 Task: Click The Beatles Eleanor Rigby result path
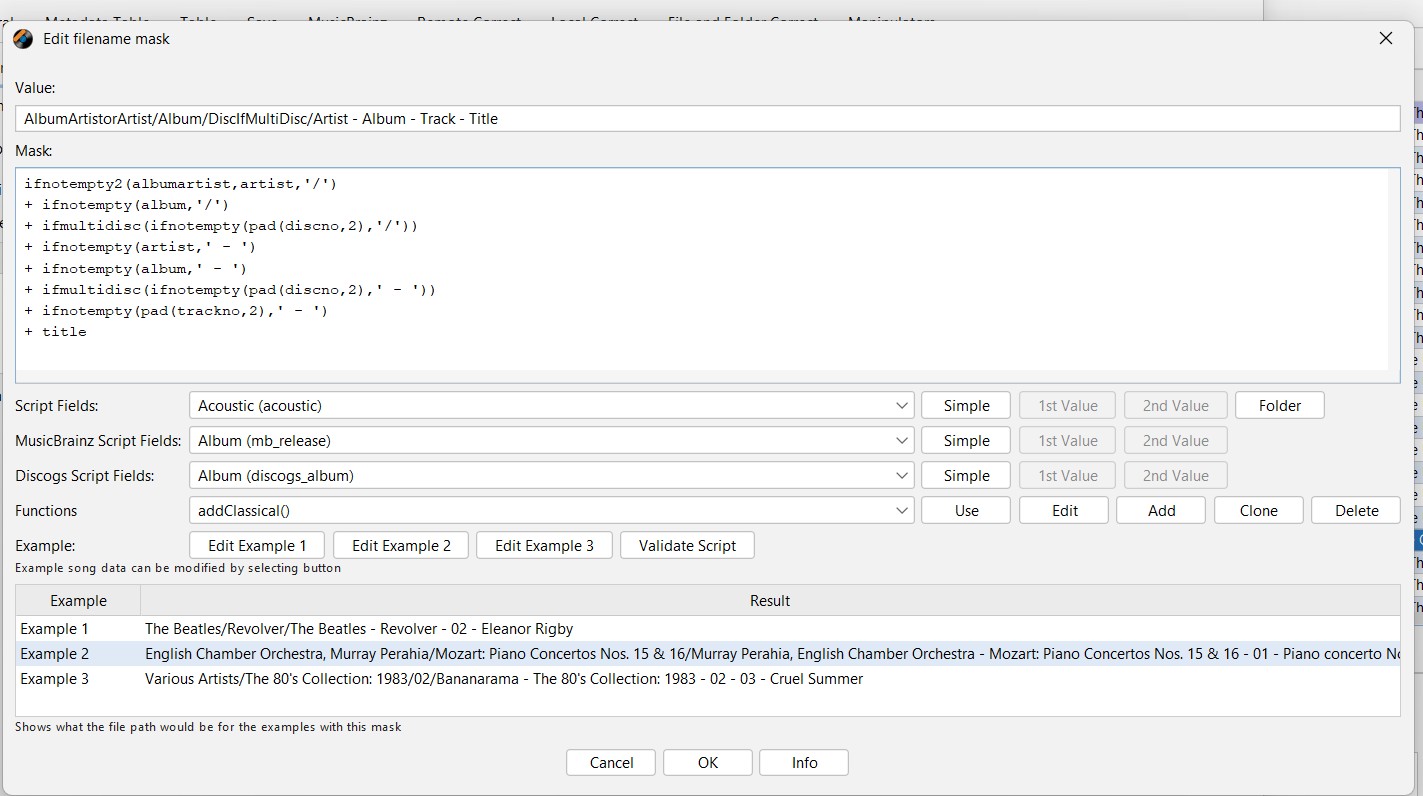tap(359, 629)
